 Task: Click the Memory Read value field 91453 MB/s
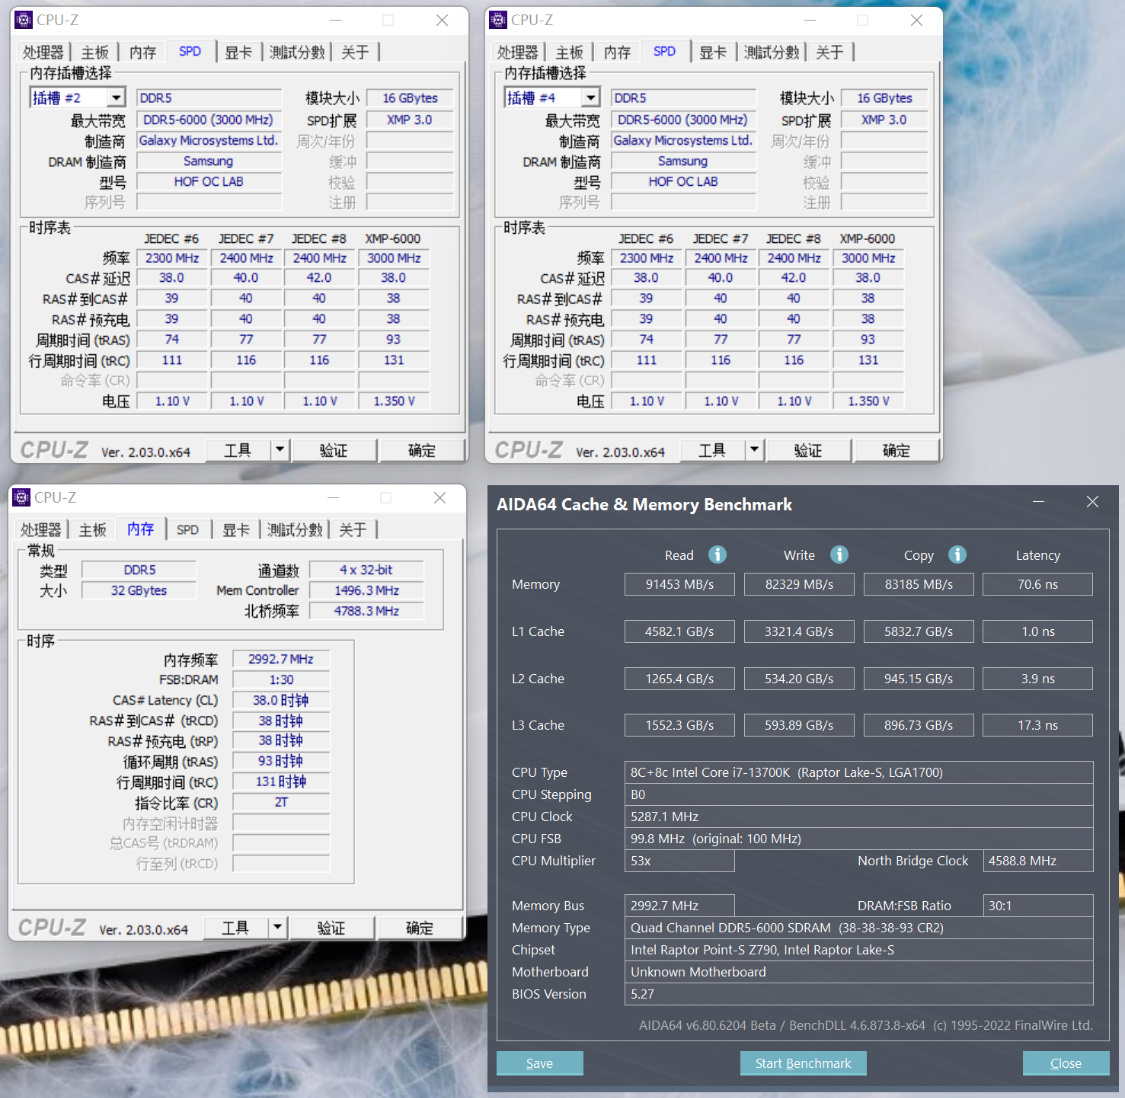tap(679, 584)
